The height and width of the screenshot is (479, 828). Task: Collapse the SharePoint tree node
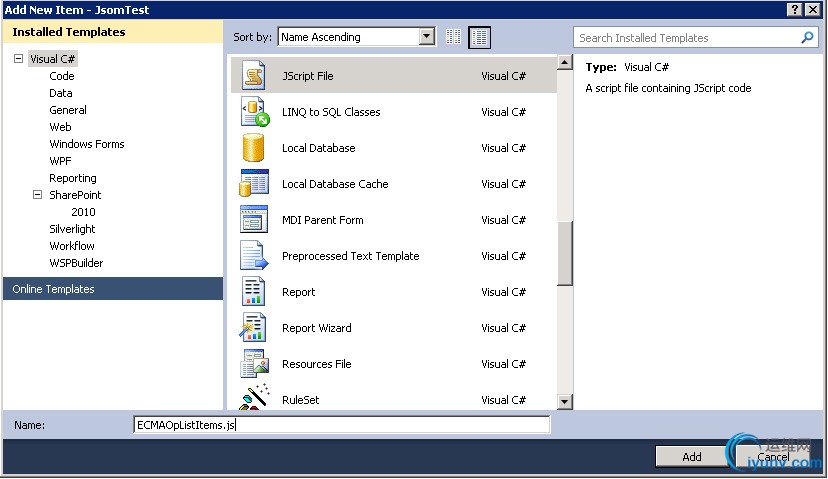pyautogui.click(x=37, y=195)
